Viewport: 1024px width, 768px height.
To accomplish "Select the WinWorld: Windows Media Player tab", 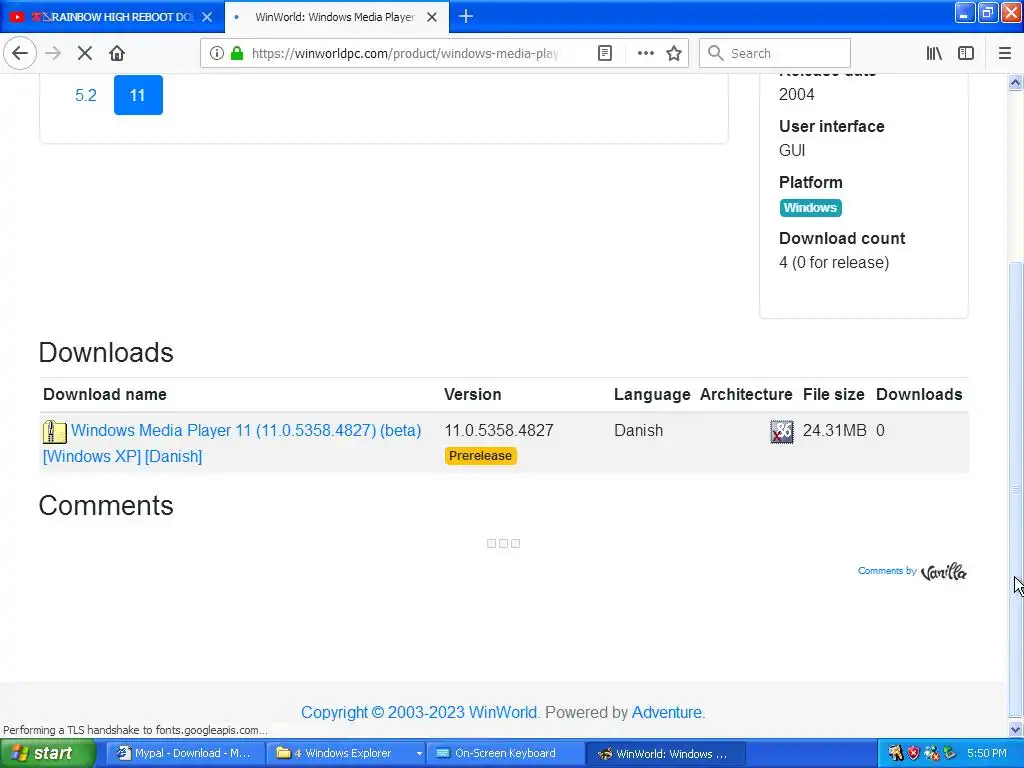I will click(336, 17).
